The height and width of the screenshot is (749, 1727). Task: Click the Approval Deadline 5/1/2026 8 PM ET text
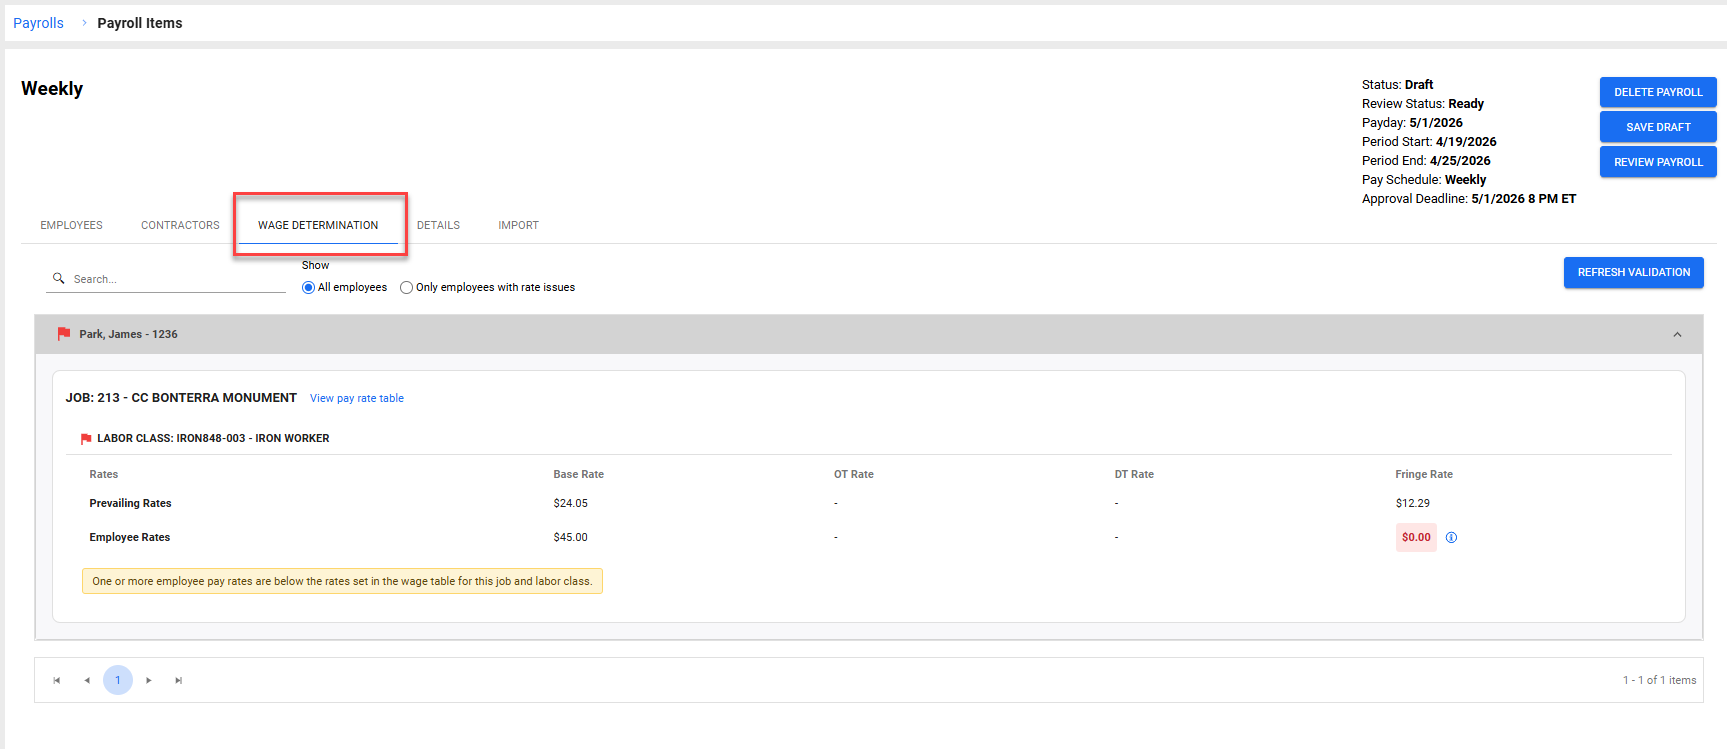(x=1469, y=199)
